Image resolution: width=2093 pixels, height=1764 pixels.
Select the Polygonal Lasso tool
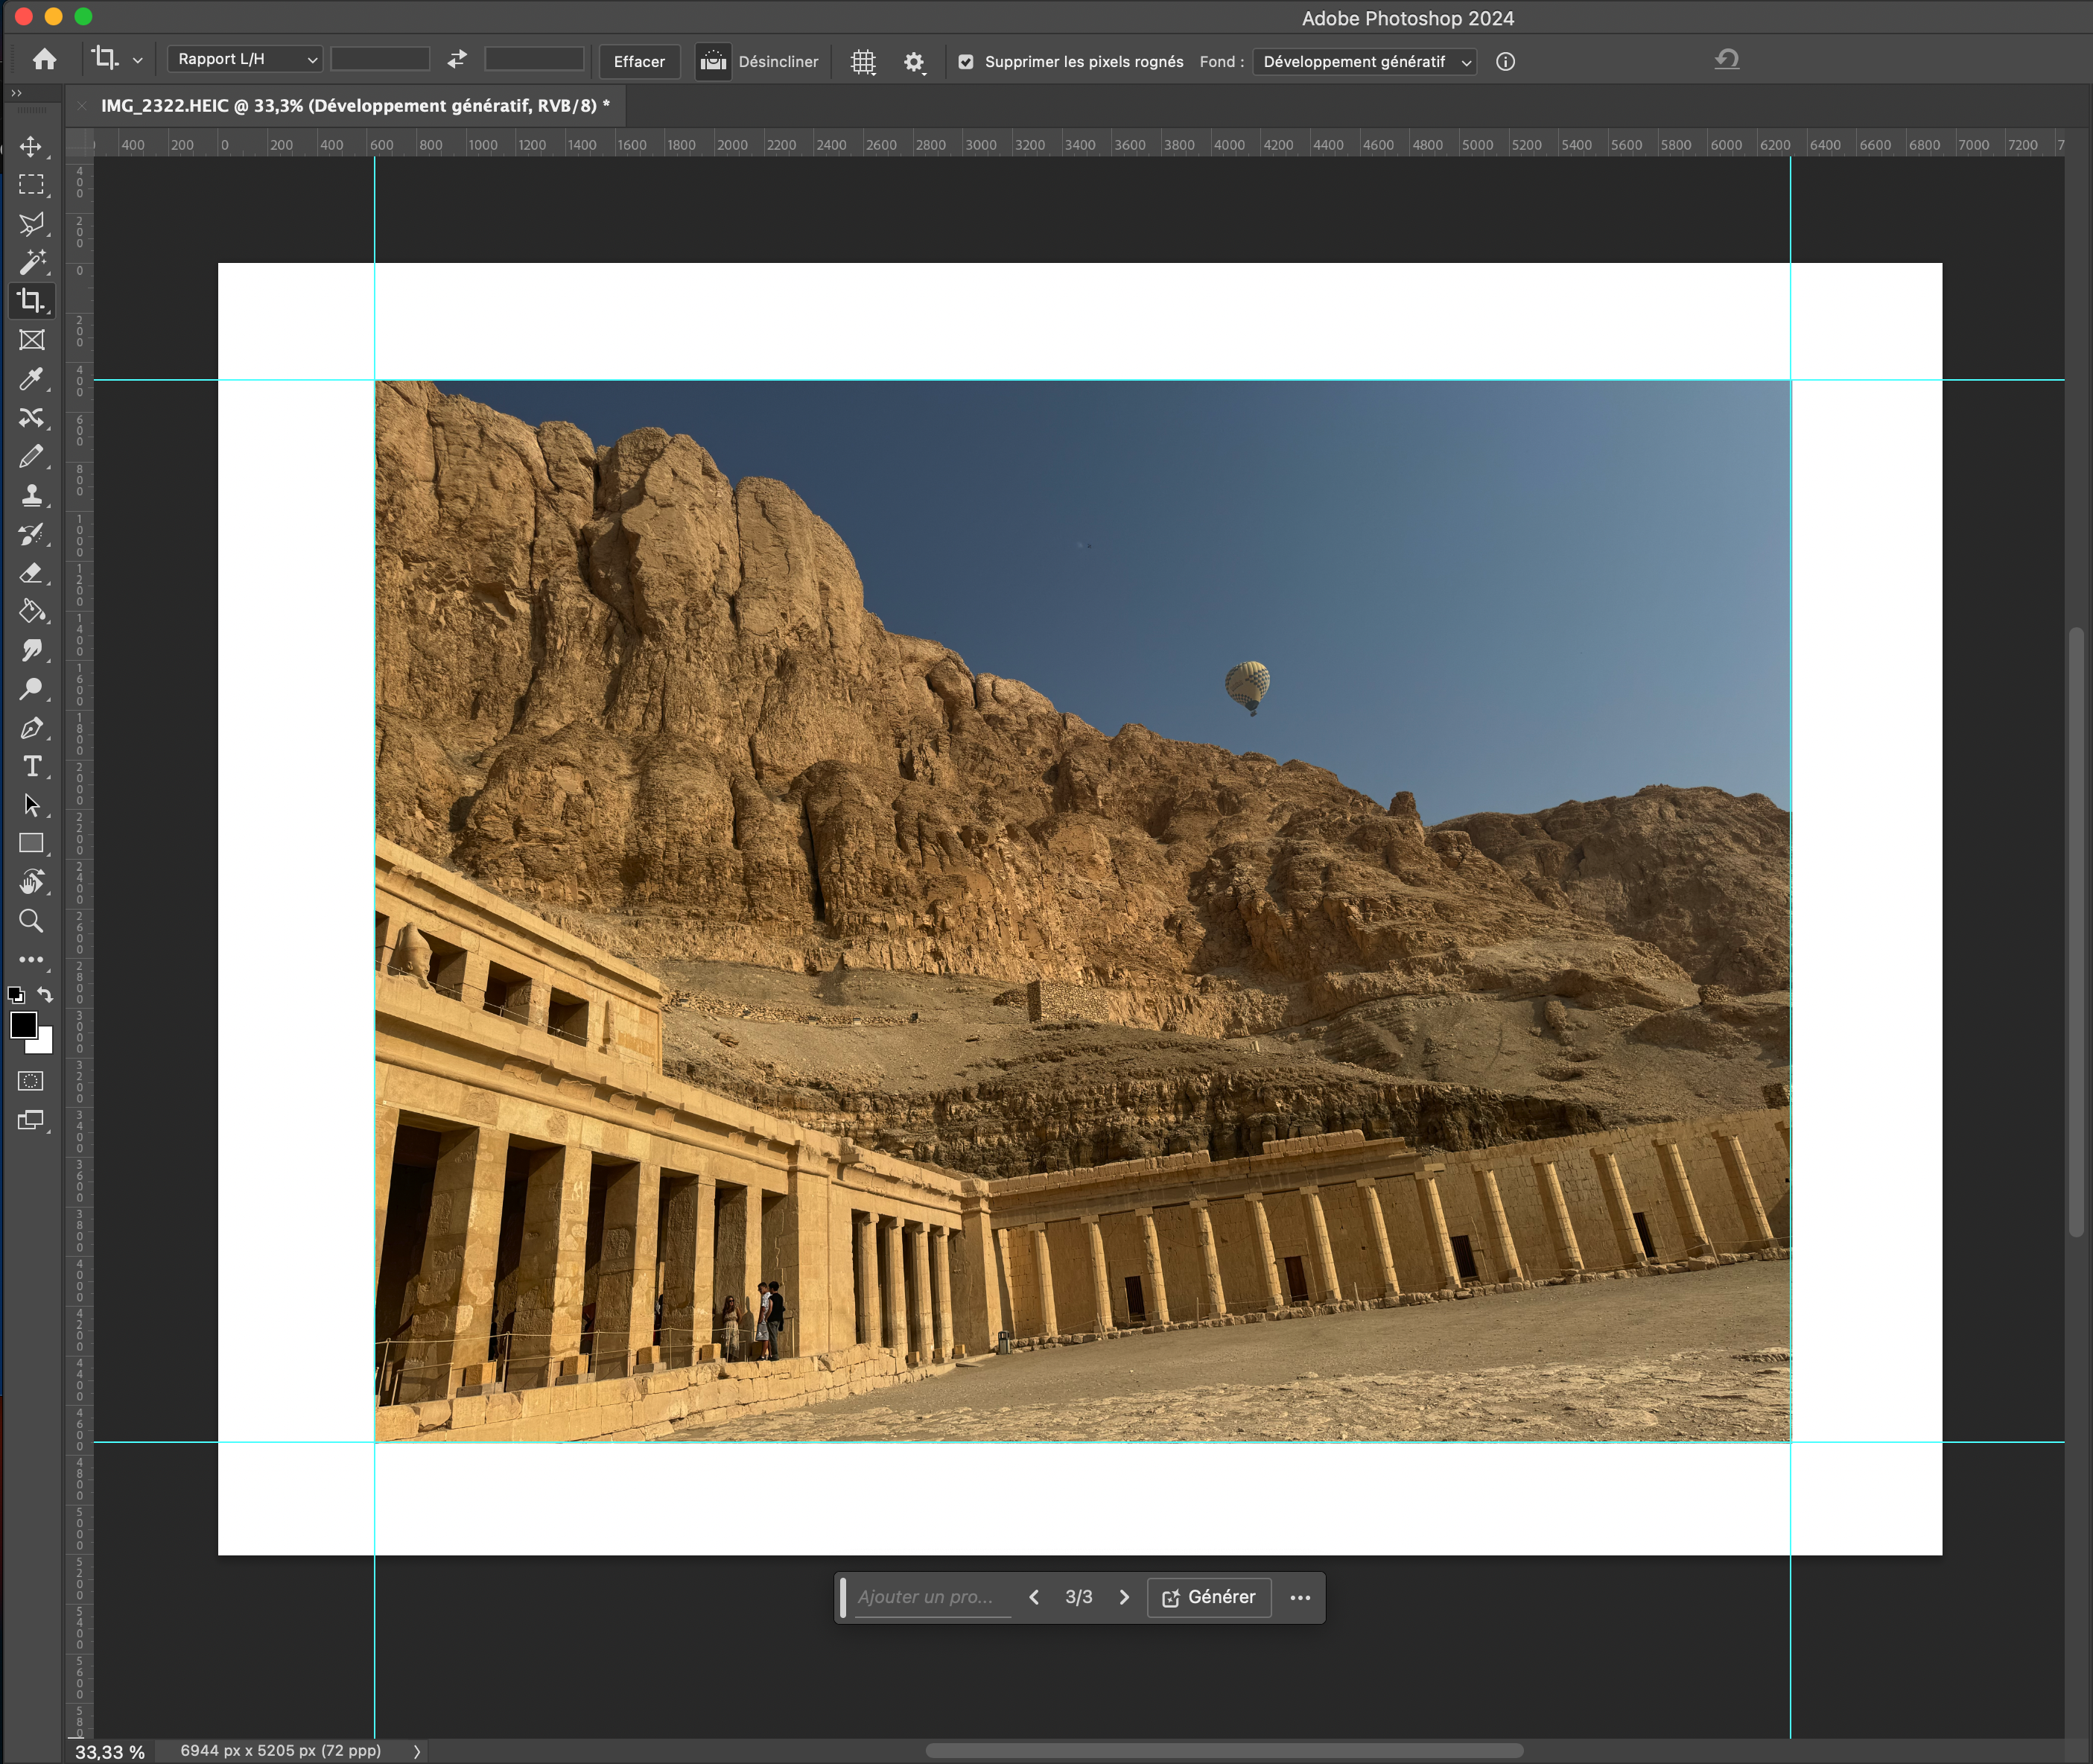click(31, 224)
